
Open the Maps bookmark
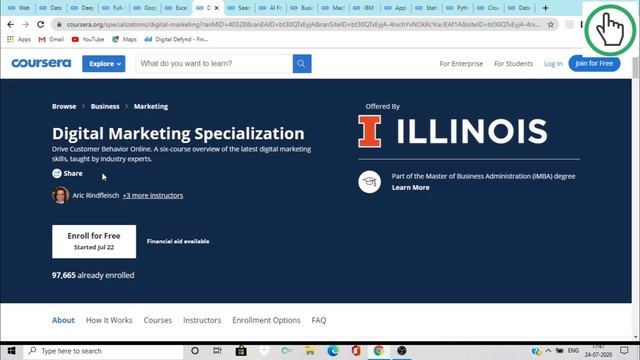124,39
